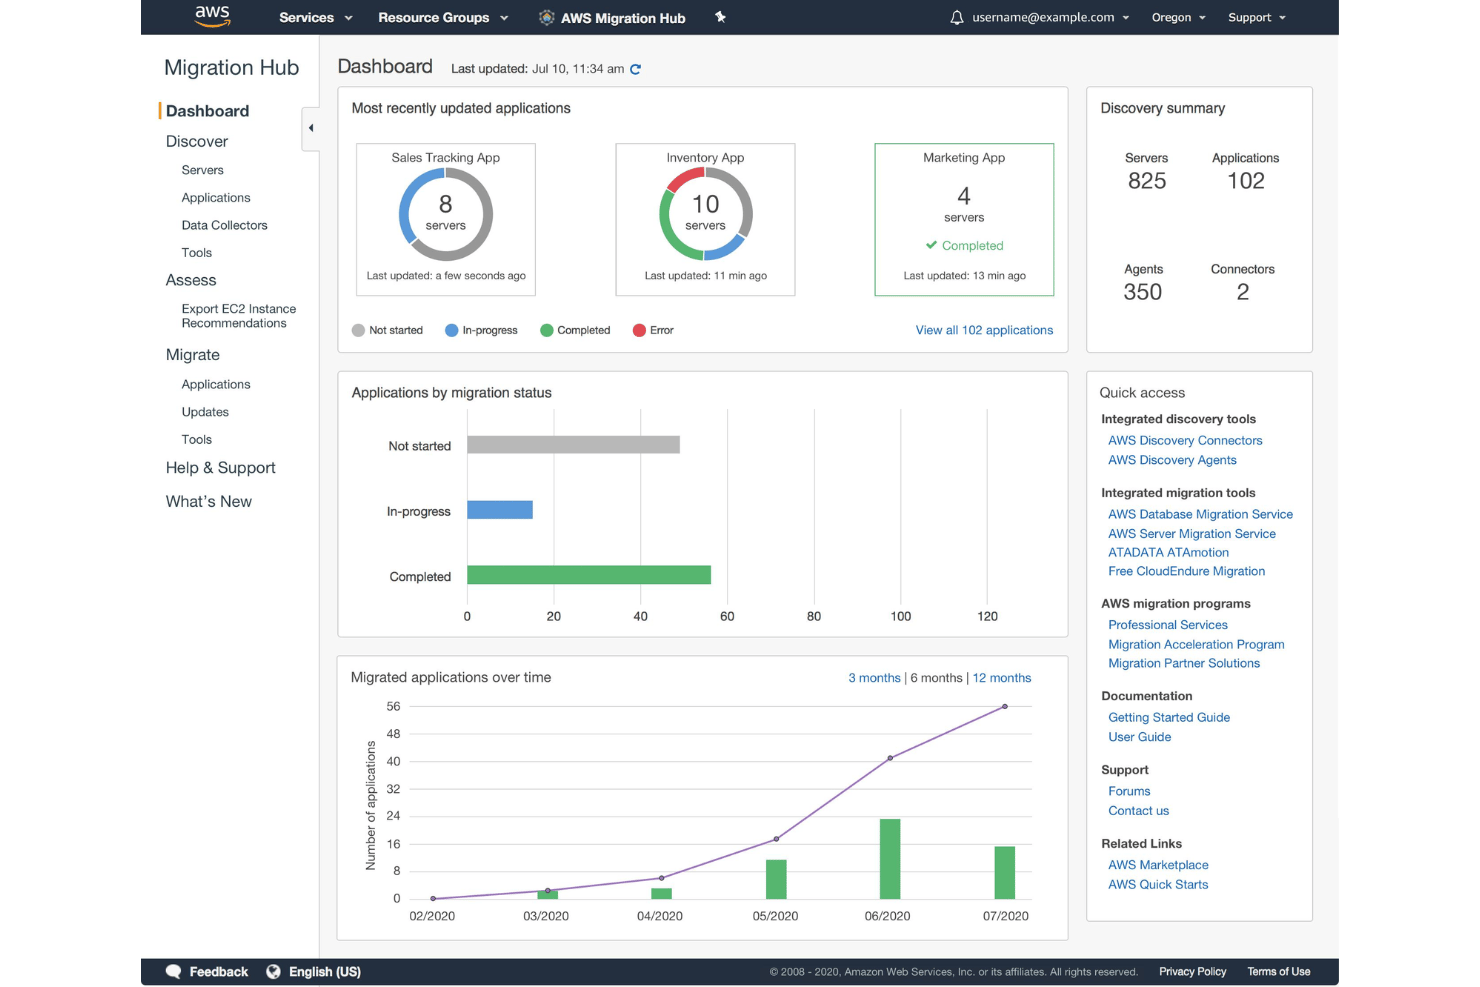This screenshot has width=1480, height=987.
Task: Click the AWS Migration Hub service icon
Action: 547,18
